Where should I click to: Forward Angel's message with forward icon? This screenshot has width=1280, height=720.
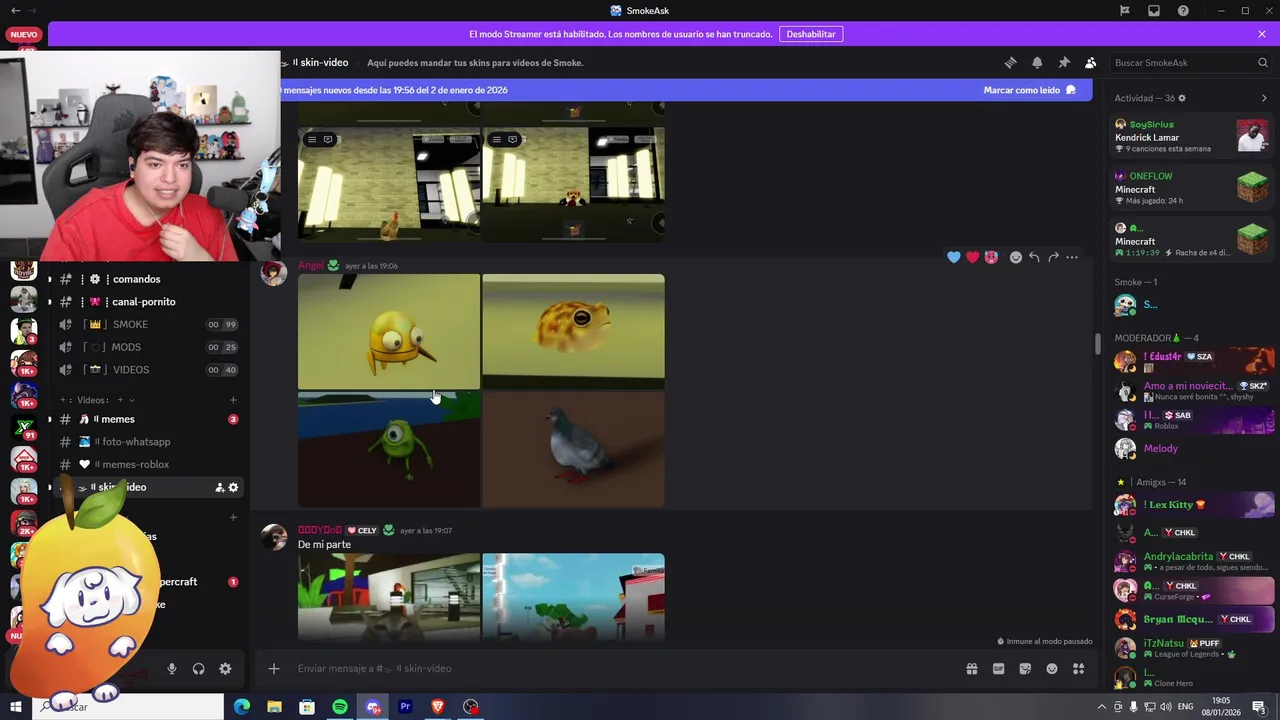point(1053,257)
